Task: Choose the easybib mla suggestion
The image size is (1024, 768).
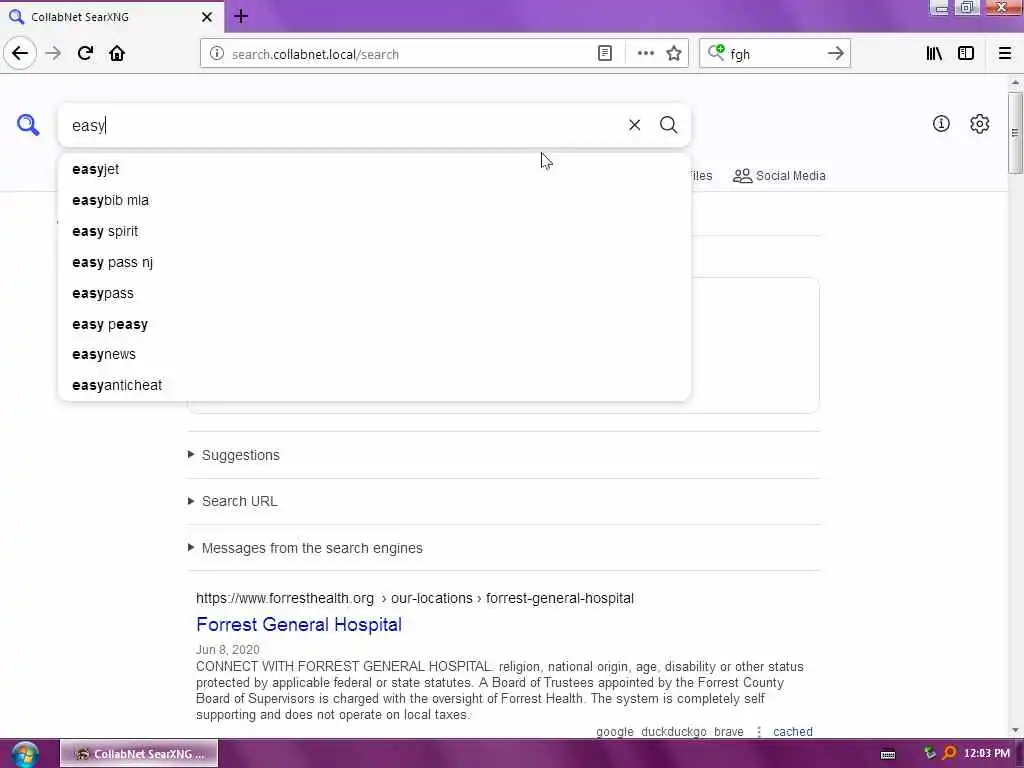Action: click(374, 200)
